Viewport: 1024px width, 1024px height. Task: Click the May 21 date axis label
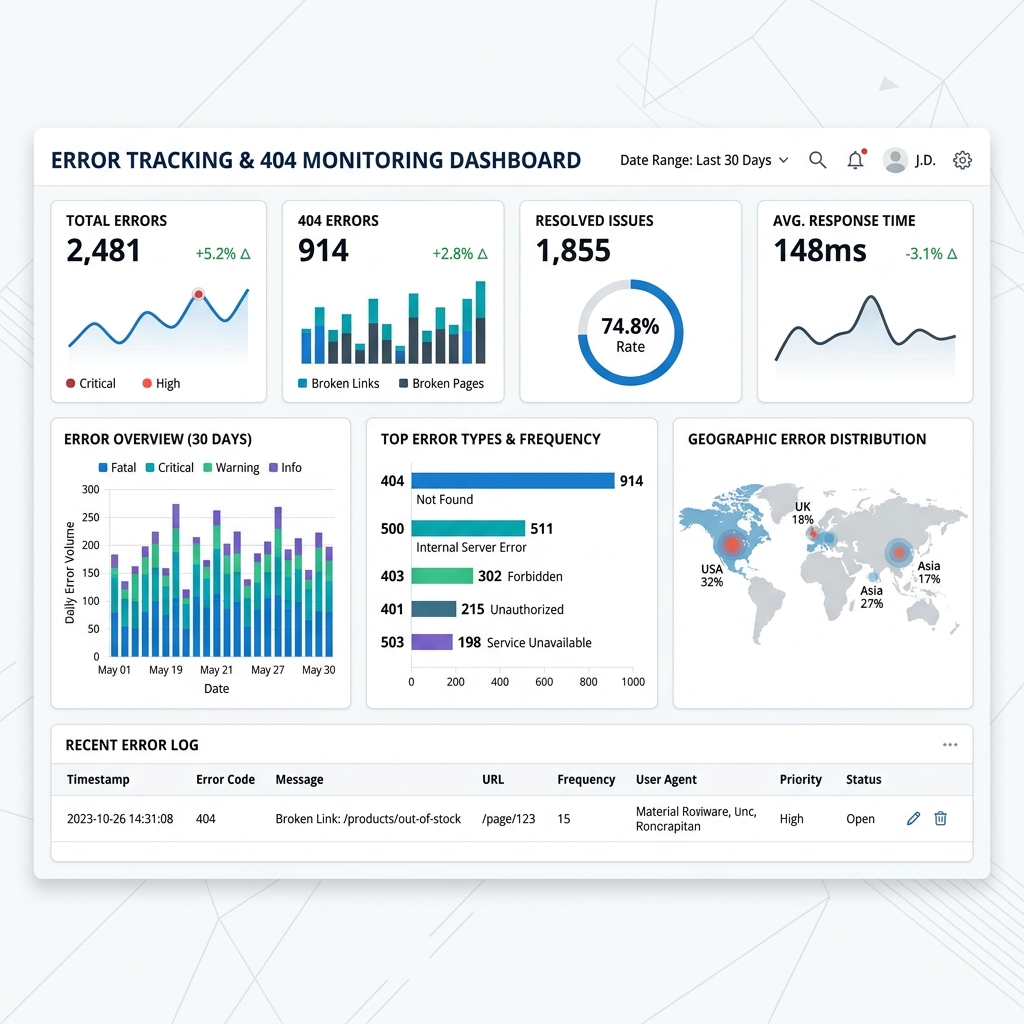pos(216,669)
